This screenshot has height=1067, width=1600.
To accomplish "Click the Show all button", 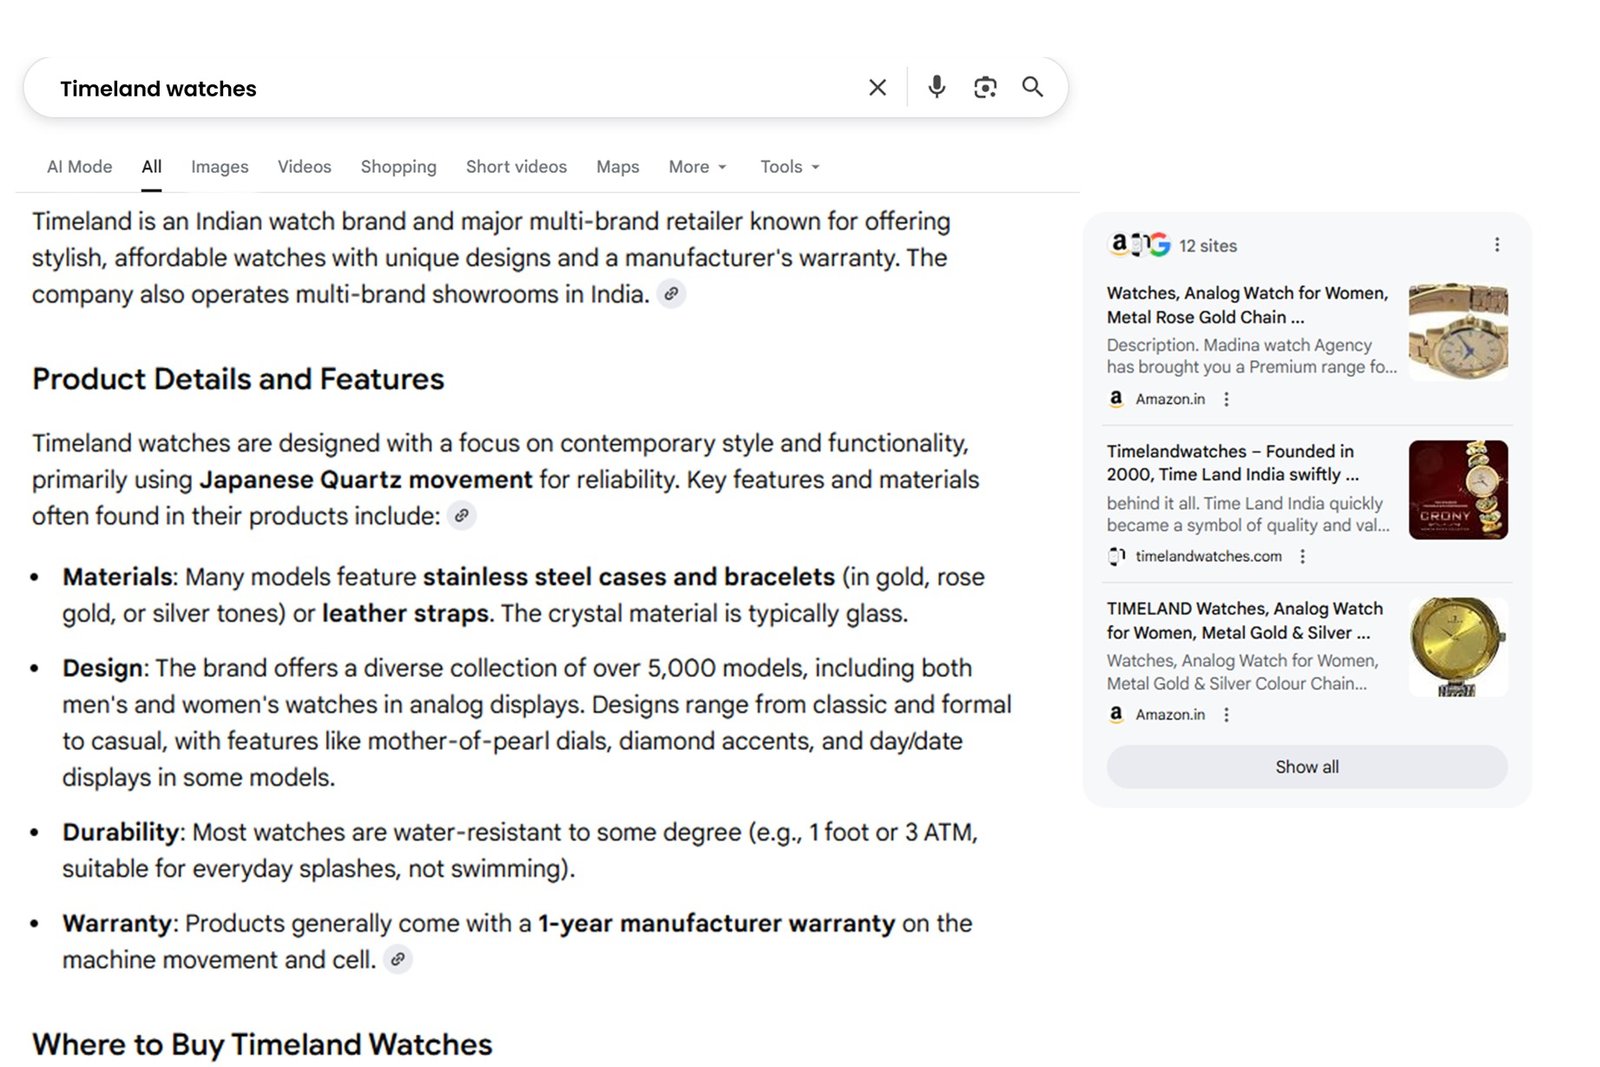I will (1306, 767).
